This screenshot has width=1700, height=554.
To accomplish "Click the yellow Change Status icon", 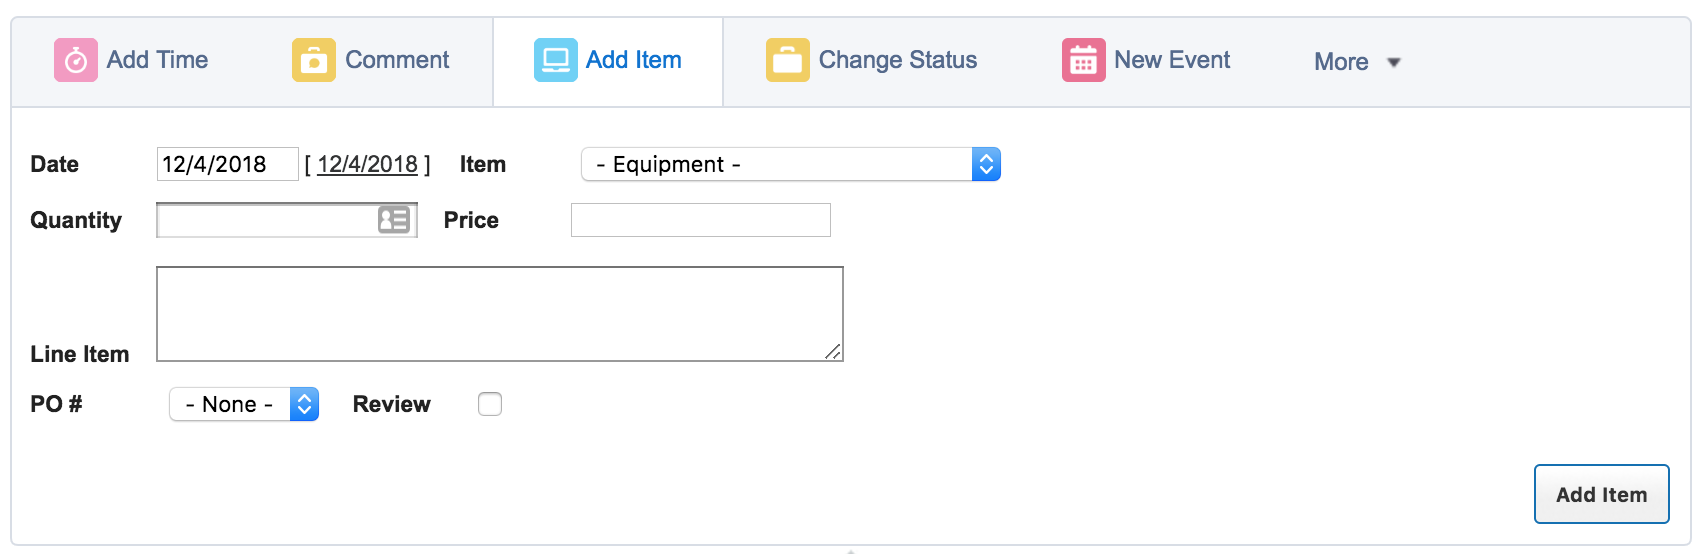I will coord(787,60).
